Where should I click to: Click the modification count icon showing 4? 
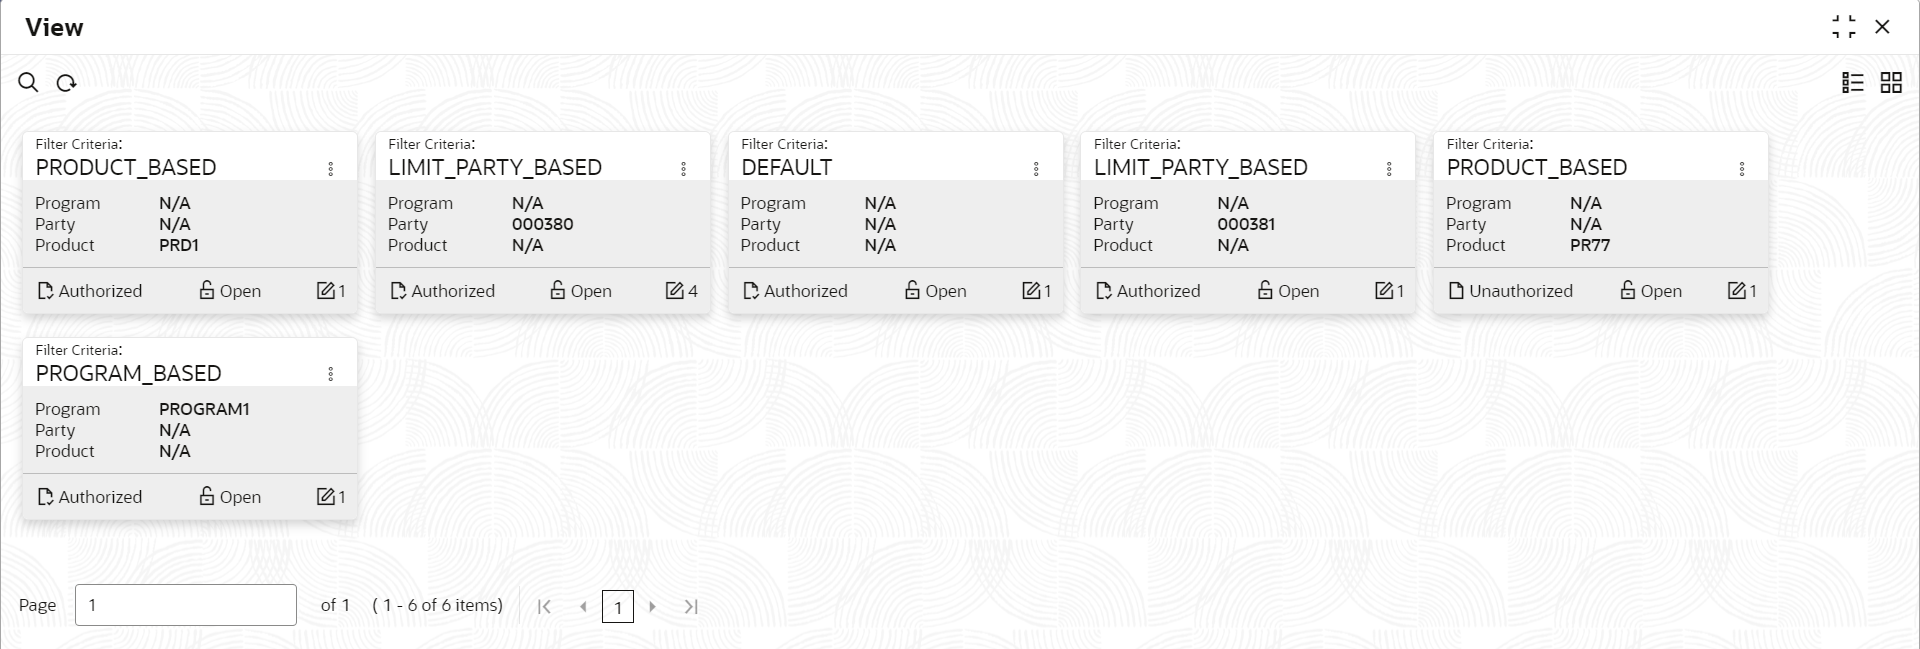tap(675, 291)
